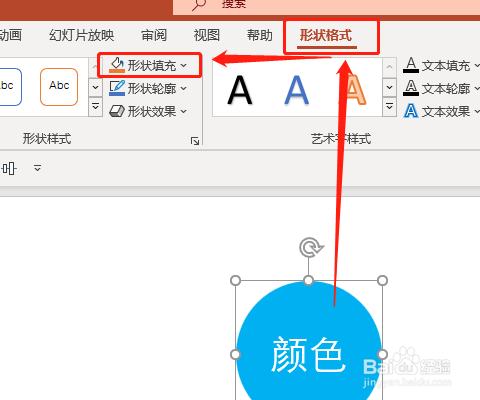Image resolution: width=480 pixels, height=400 pixels.
Task: Expand the 形状填充 dropdown arrow
Action: point(184,66)
